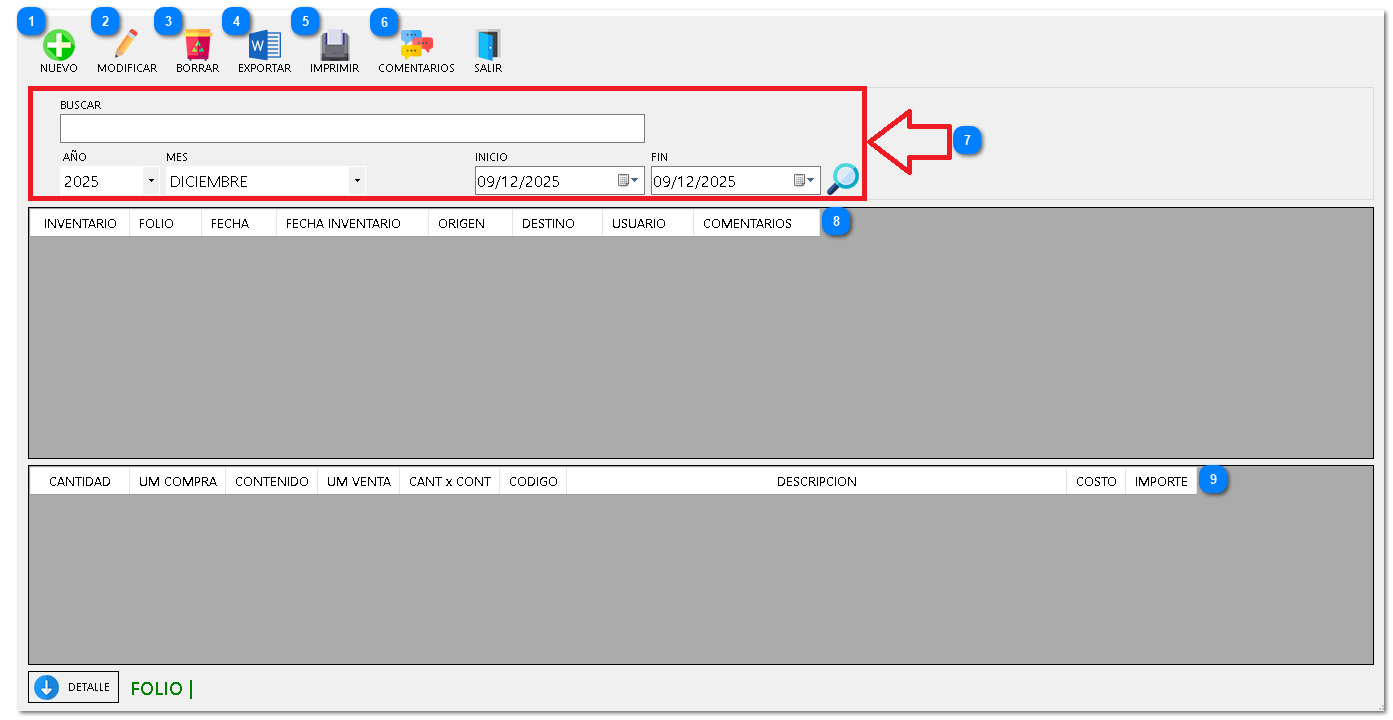Open the FIN date picker calendar
This screenshot has height=720, width=1393.
(804, 181)
